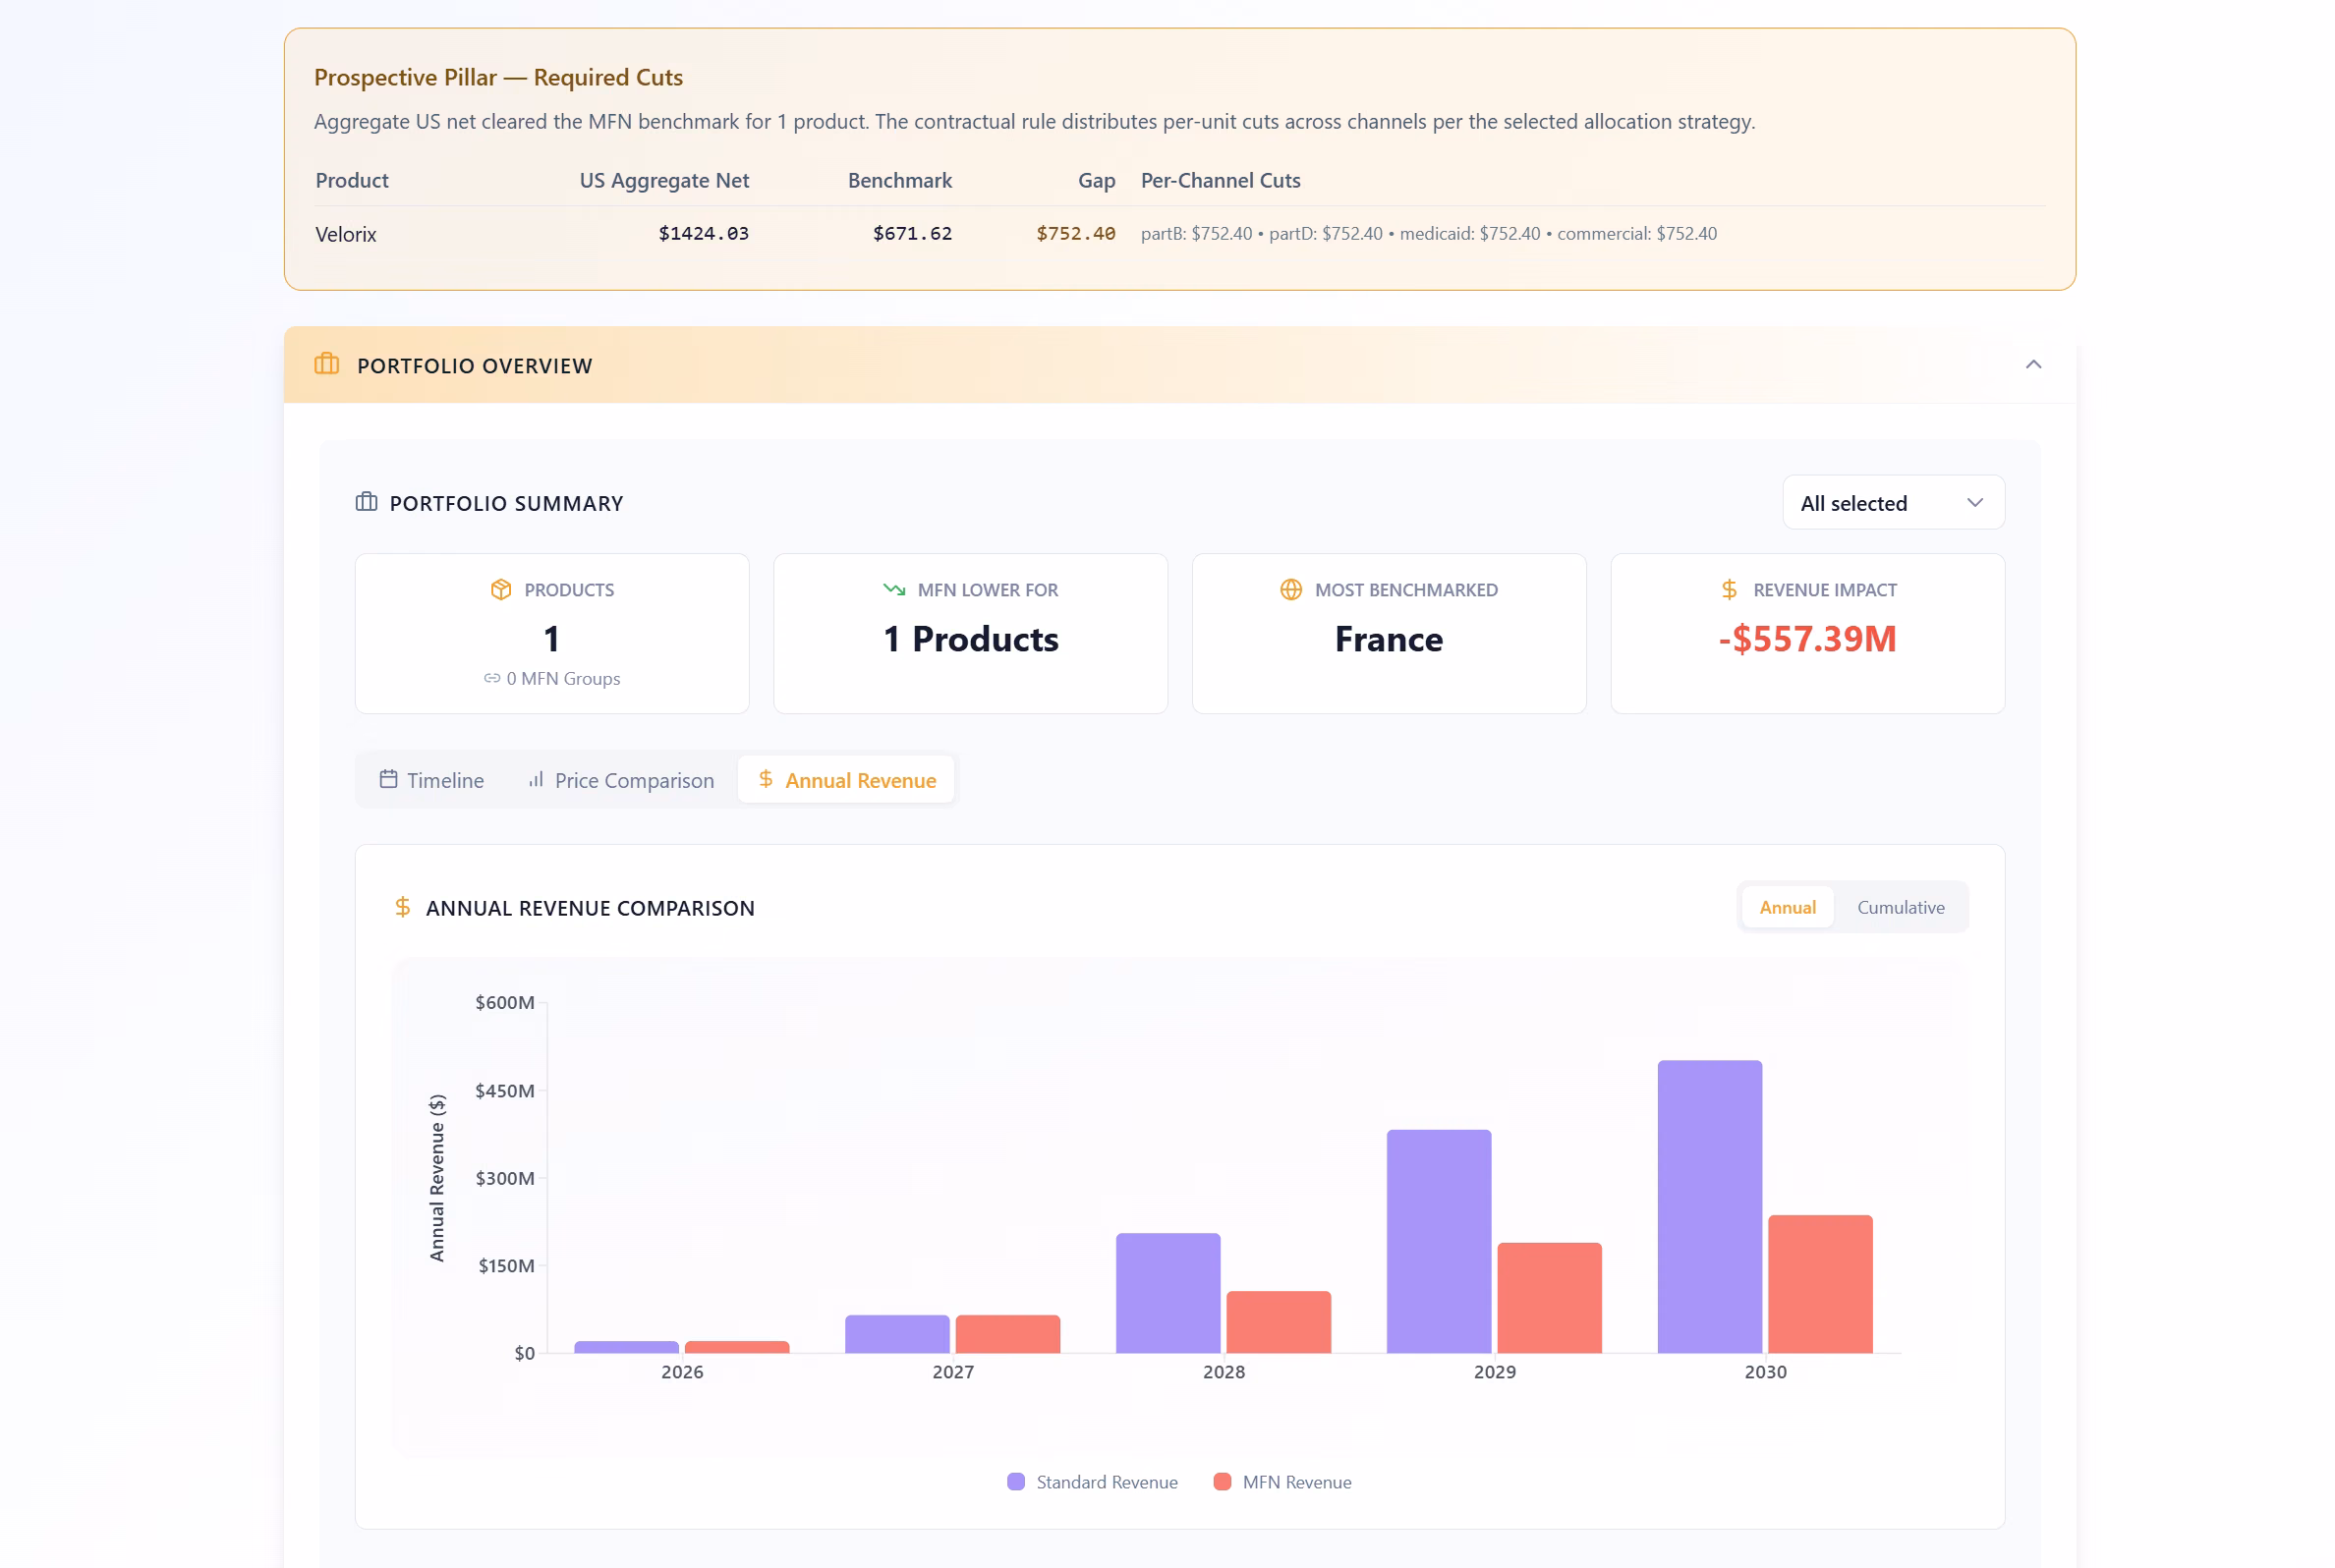Click the MFN Revenue legend swatch

pyautogui.click(x=1221, y=1482)
